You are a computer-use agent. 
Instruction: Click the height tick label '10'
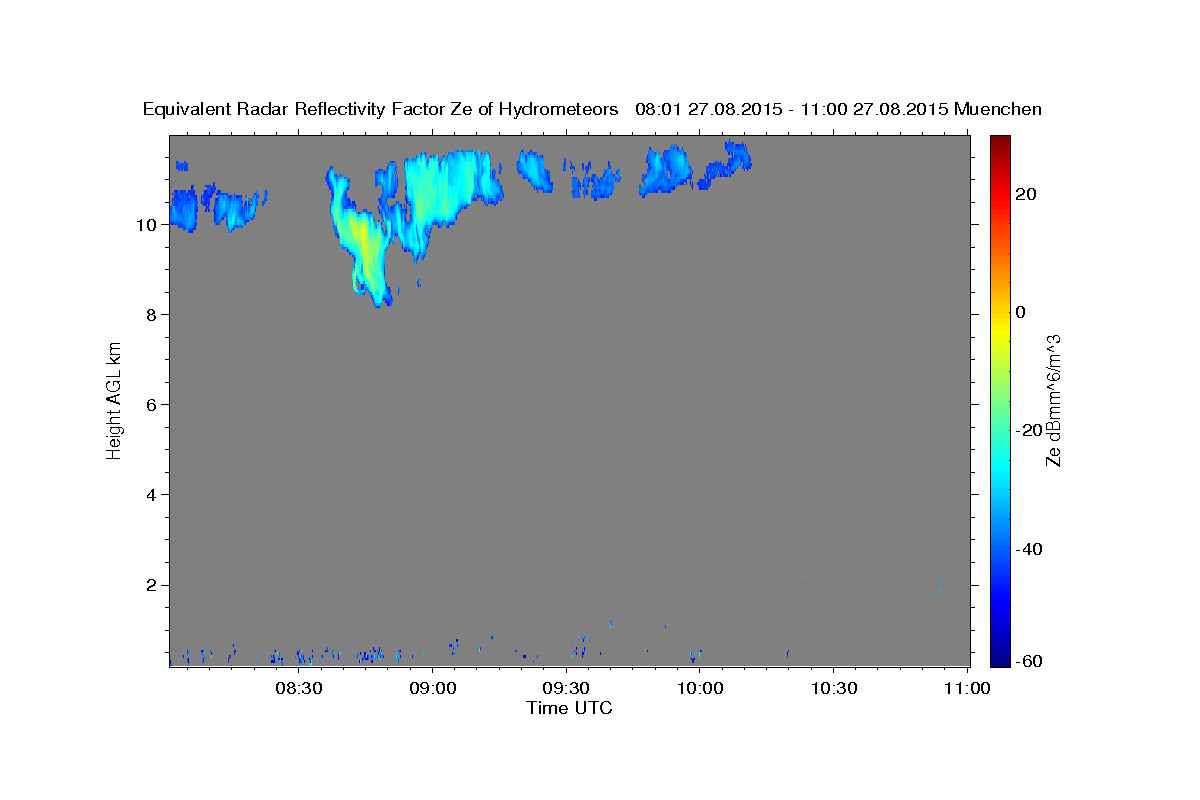[x=148, y=225]
